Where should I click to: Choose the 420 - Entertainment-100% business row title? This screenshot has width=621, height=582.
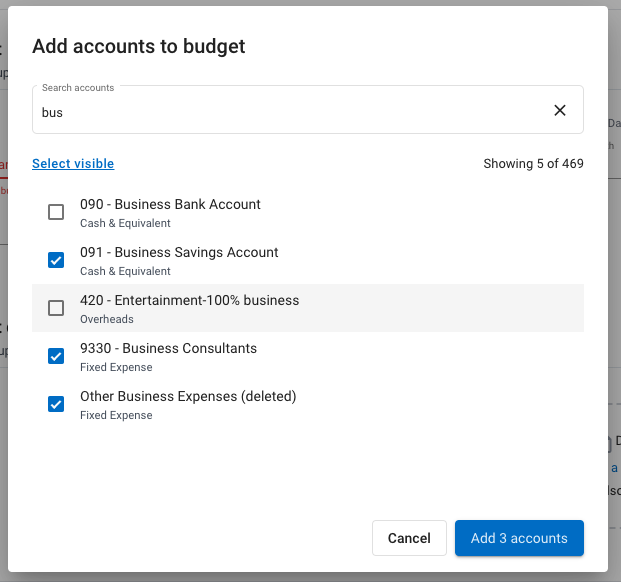[x=189, y=300]
